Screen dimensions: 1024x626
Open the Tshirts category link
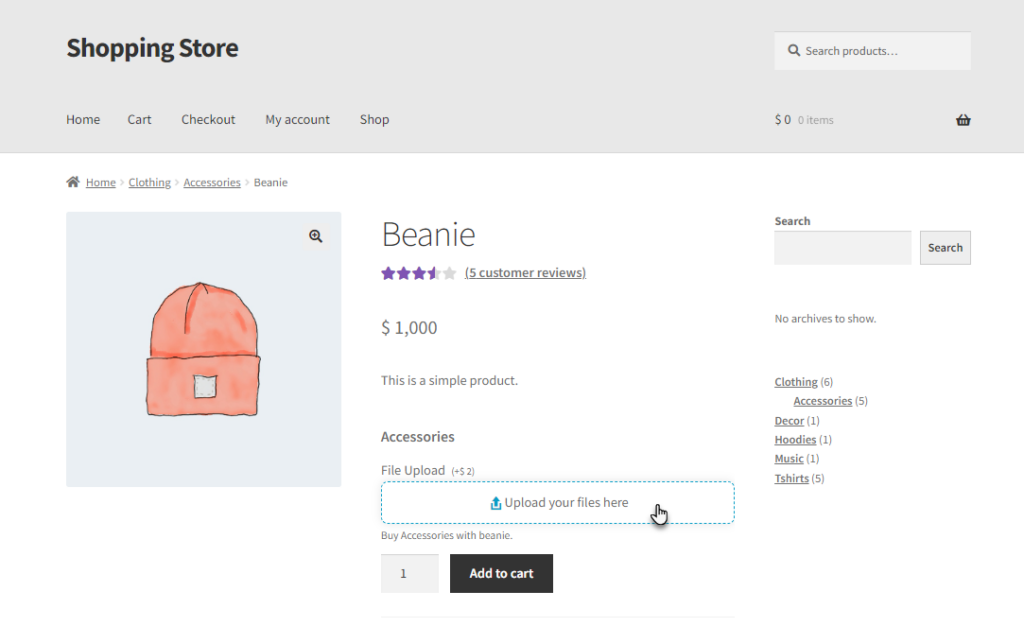[x=792, y=478]
